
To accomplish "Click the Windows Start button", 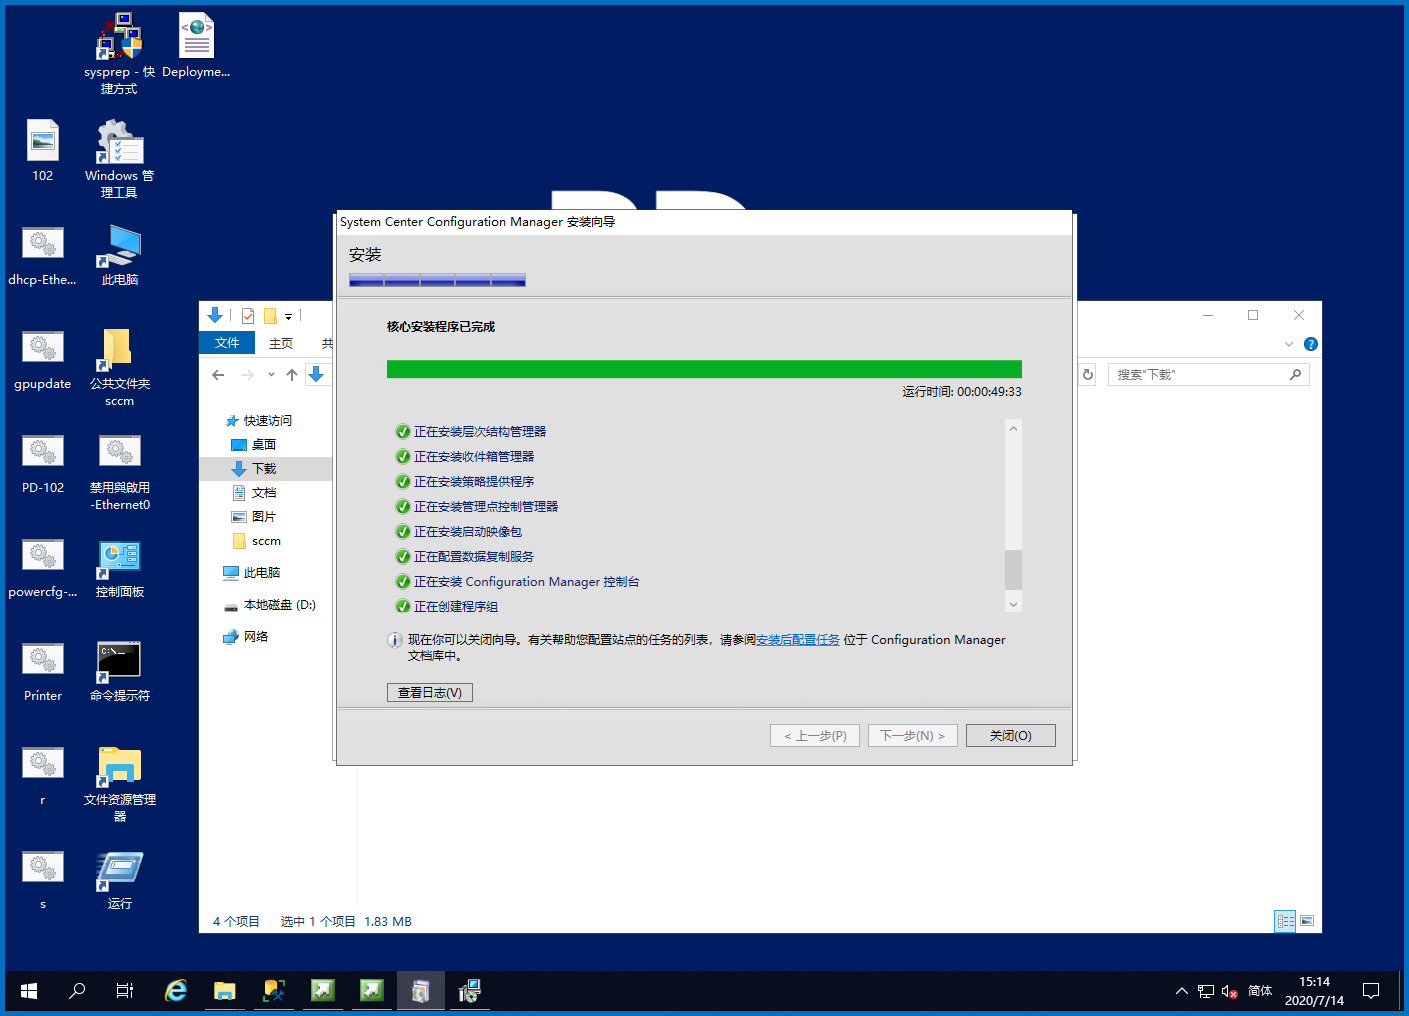I will 29,991.
